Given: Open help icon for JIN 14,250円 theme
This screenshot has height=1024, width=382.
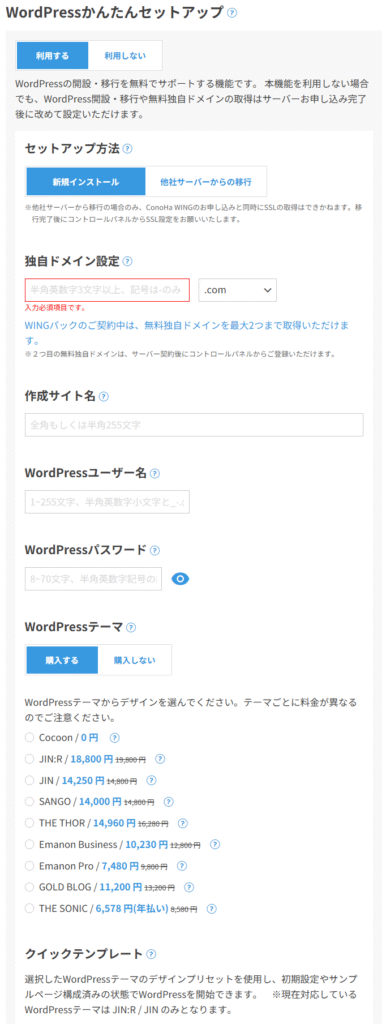Looking at the screenshot, I should [x=151, y=780].
